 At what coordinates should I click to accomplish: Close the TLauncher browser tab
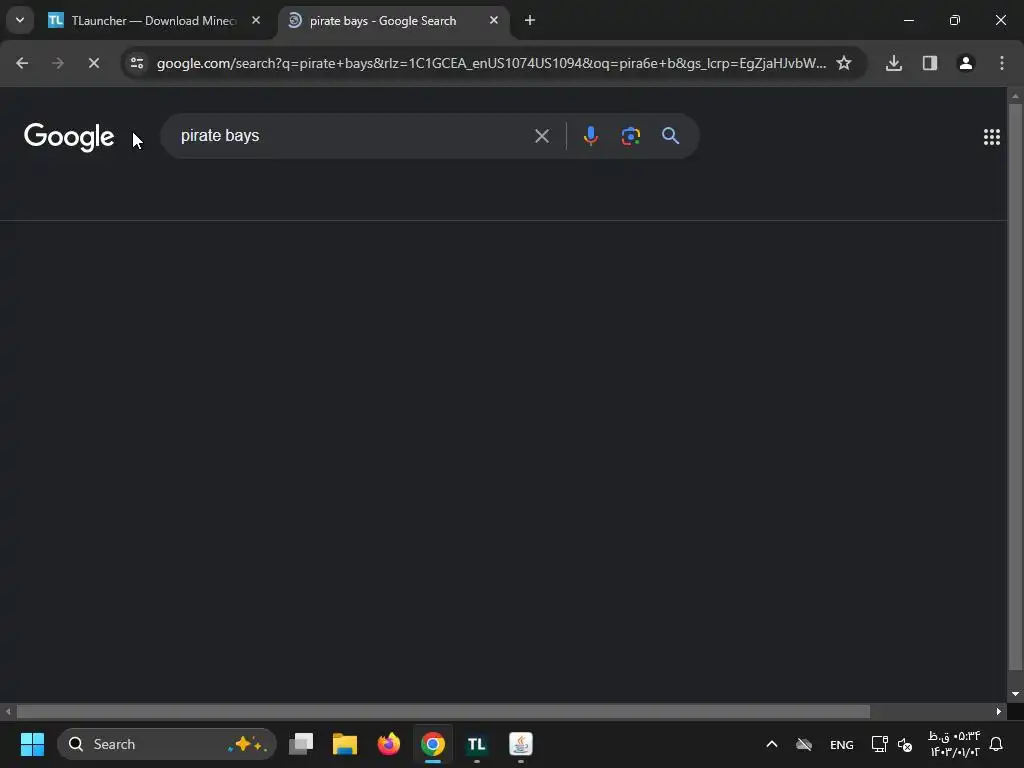pyautogui.click(x=256, y=20)
